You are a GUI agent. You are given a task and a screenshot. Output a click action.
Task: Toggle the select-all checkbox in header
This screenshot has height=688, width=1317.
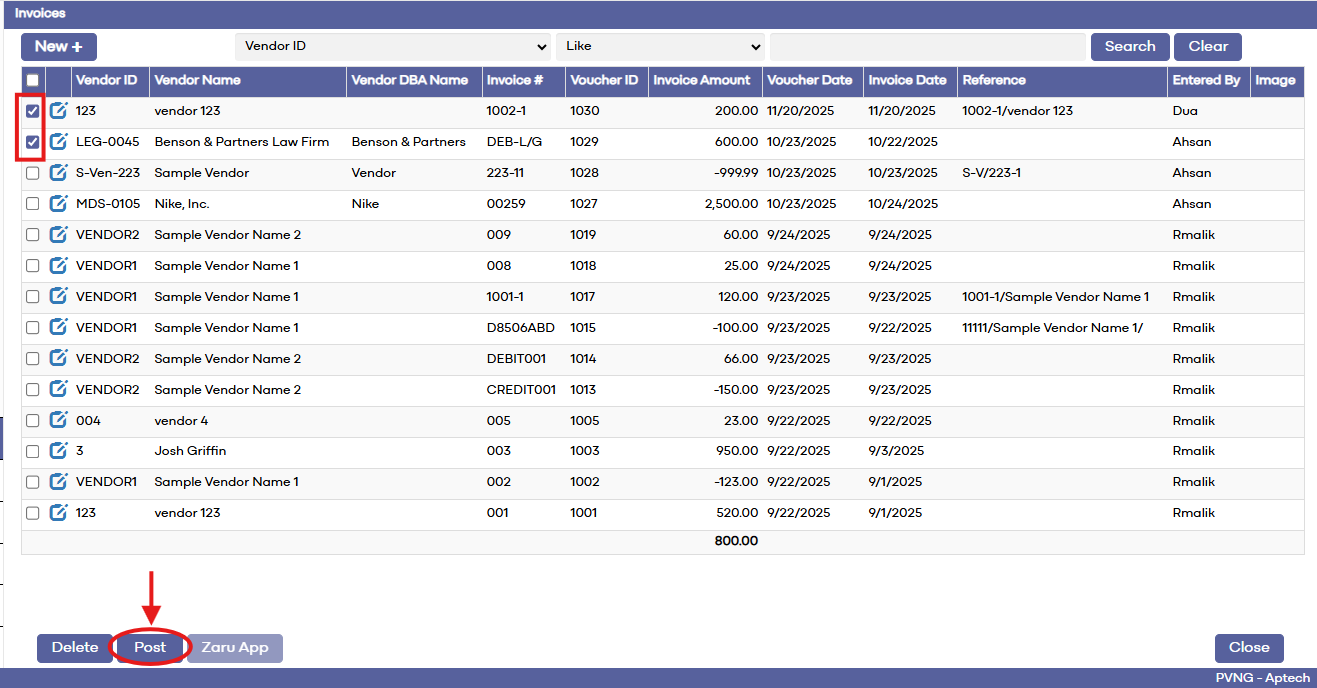coord(33,81)
